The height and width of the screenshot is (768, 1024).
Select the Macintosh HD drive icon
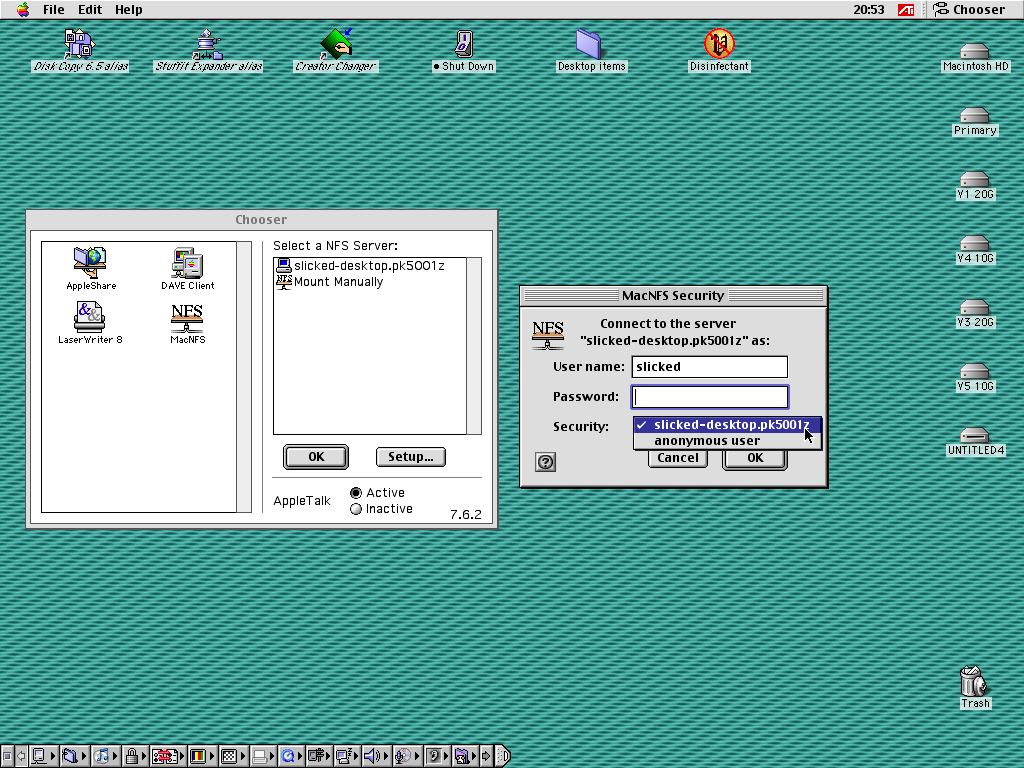[x=975, y=57]
